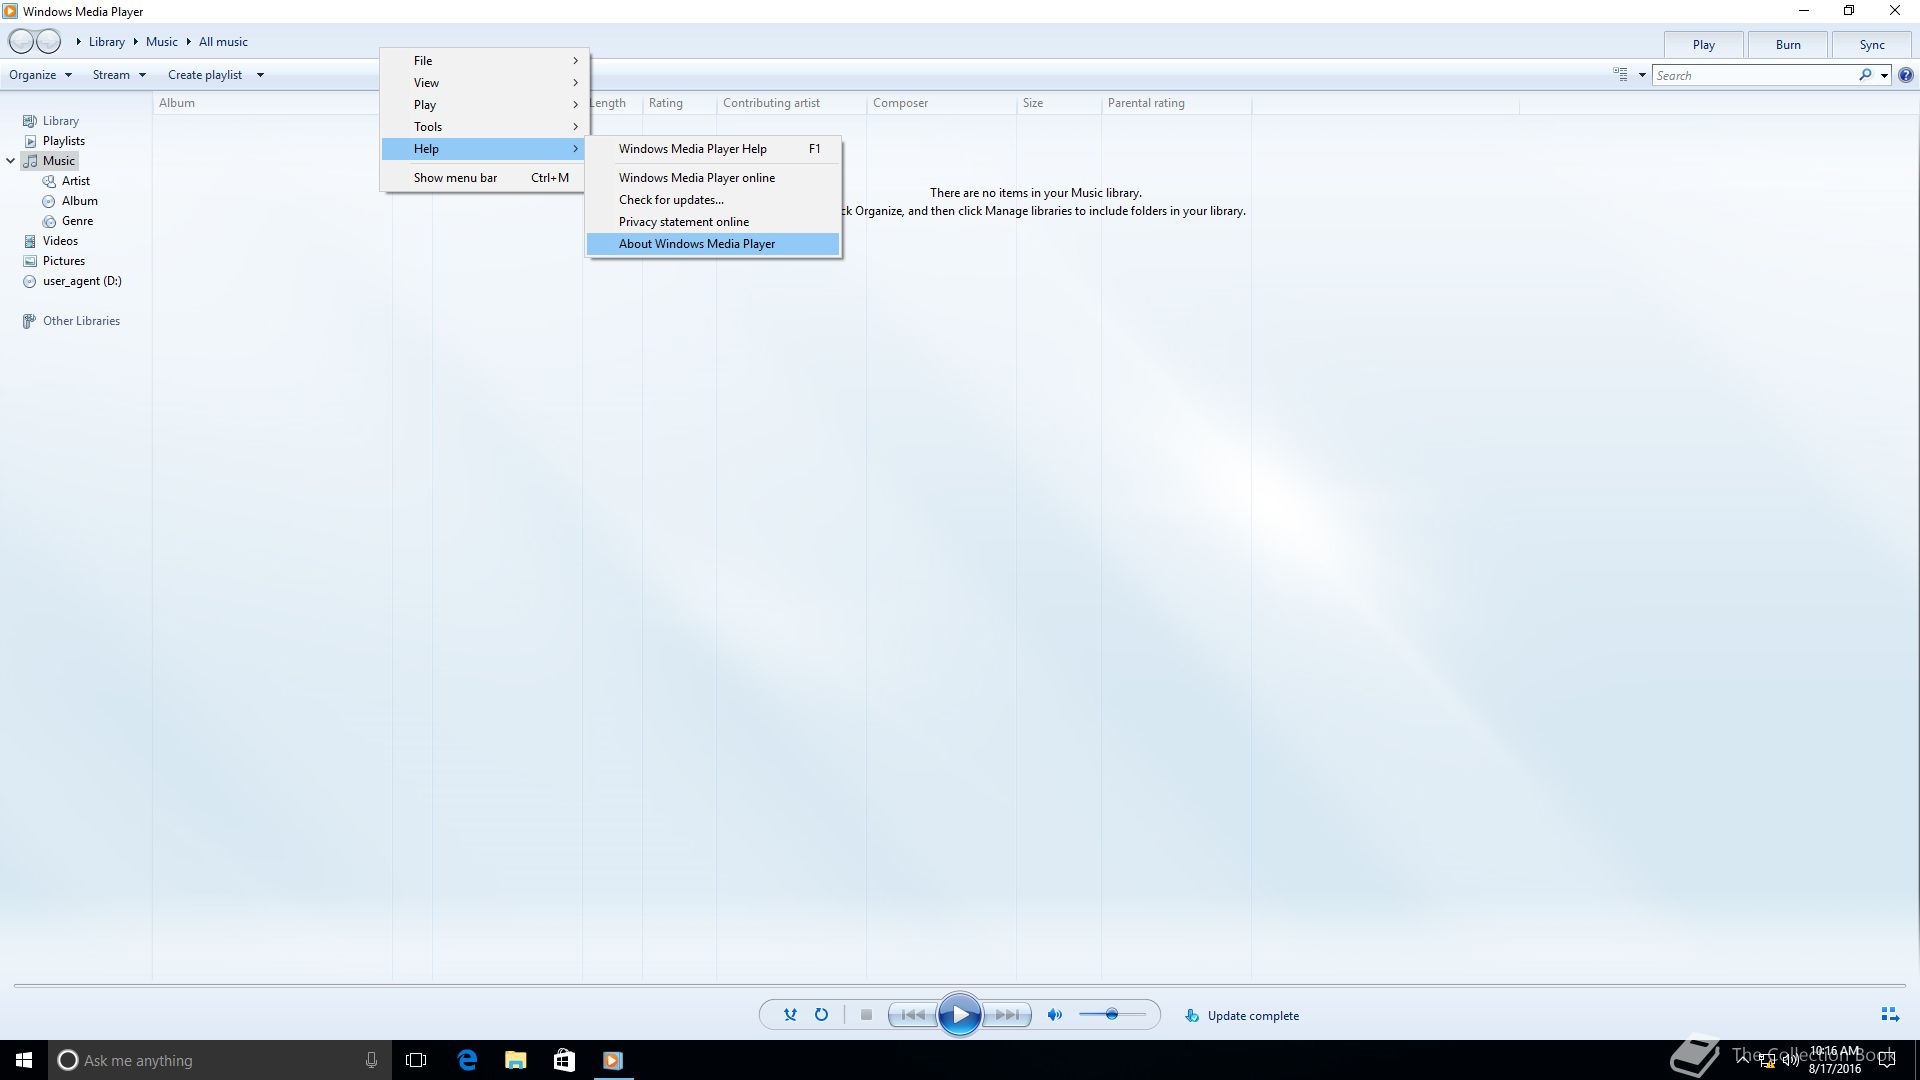Open the view options dropdown arrow

click(x=1642, y=75)
